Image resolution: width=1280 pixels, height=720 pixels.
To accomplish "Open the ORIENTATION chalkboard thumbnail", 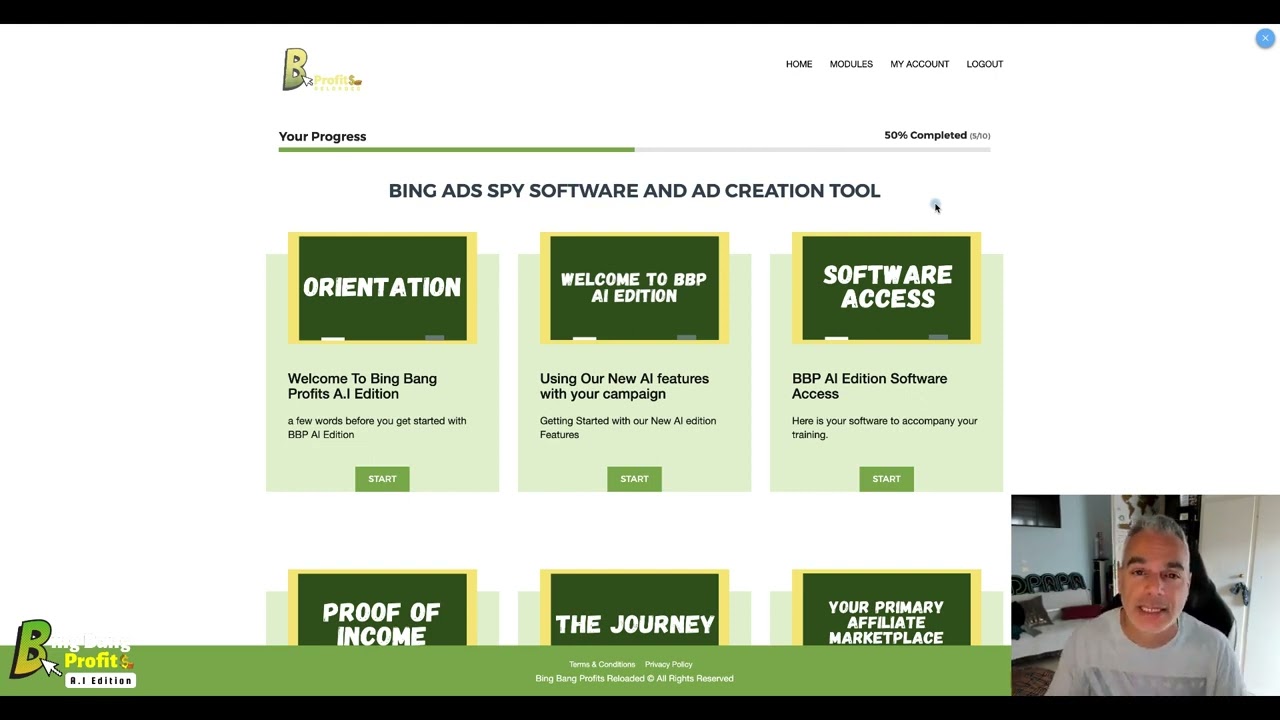I will click(x=382, y=288).
